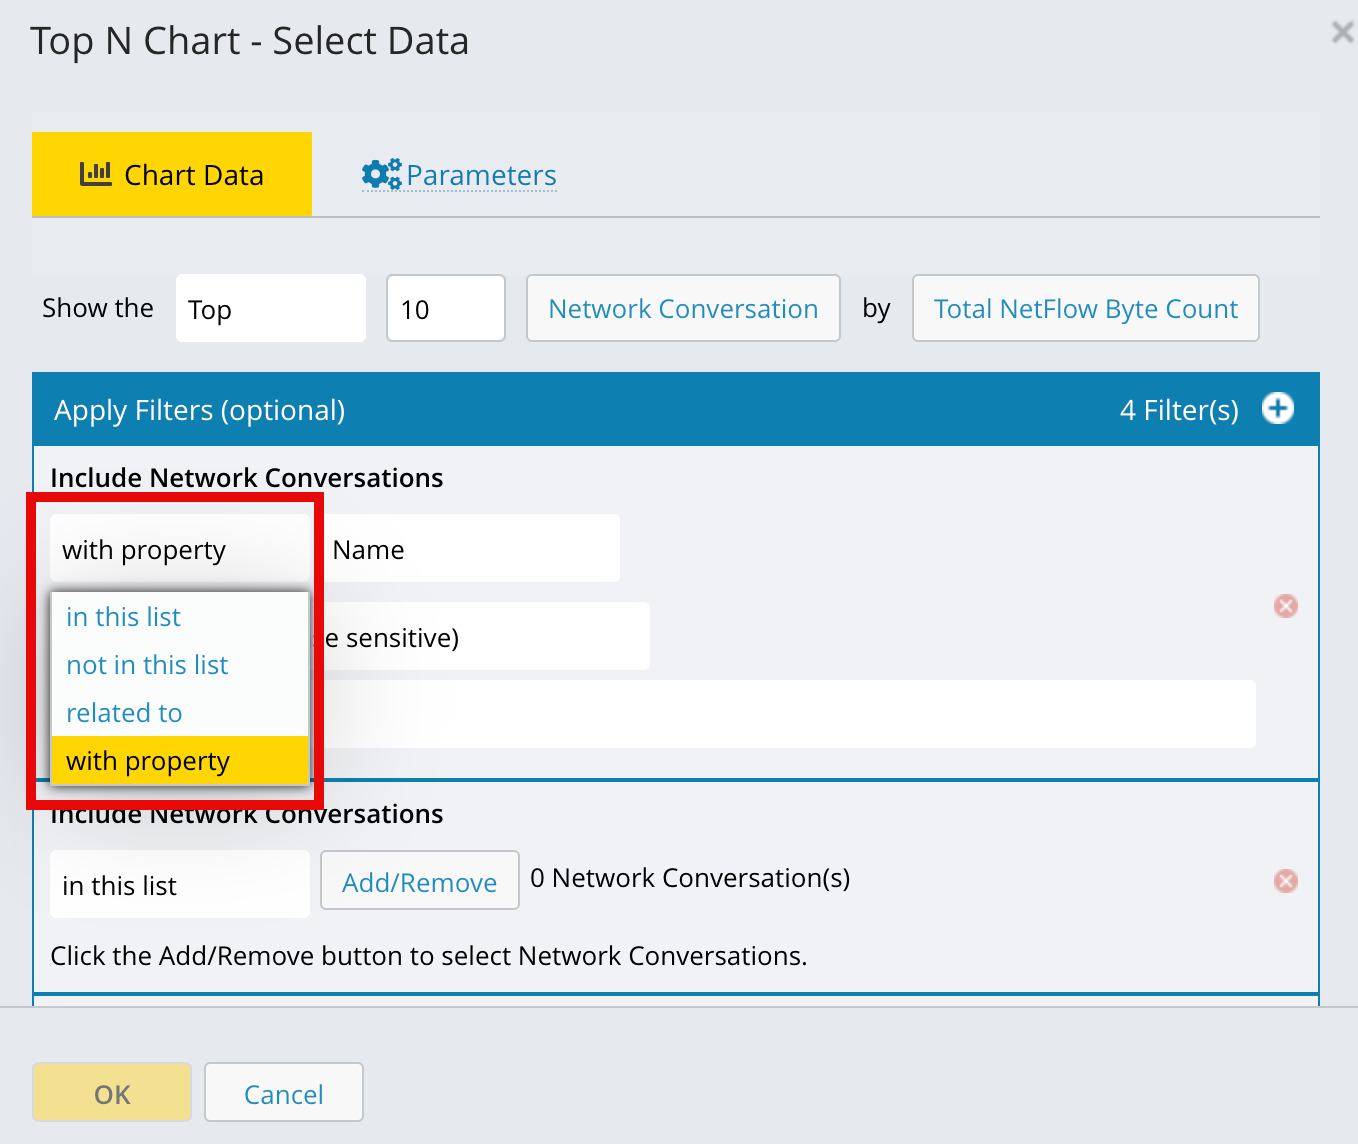This screenshot has width=1358, height=1144.
Task: Remove the second 'in this list' filter
Action: pos(1285,881)
